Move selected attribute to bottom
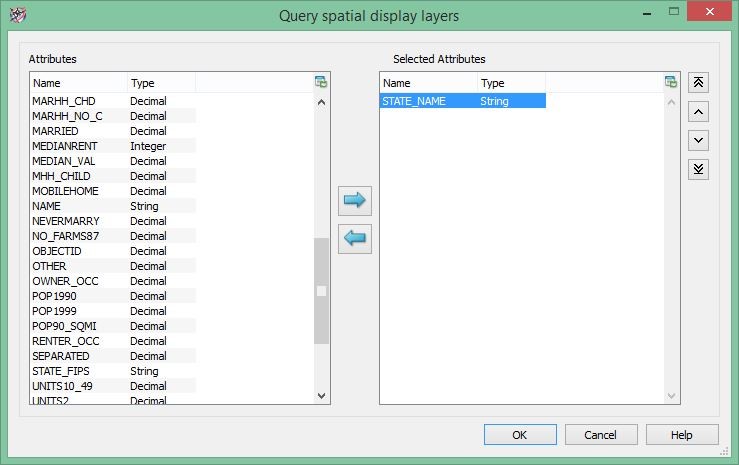Screen dimensions: 739x465 pyautogui.click(x=699, y=170)
